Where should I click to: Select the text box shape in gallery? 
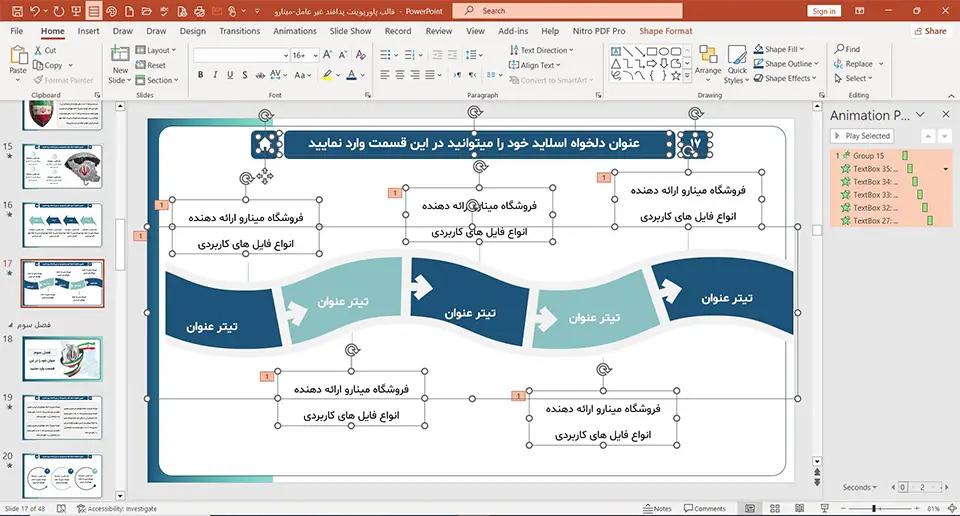(616, 51)
